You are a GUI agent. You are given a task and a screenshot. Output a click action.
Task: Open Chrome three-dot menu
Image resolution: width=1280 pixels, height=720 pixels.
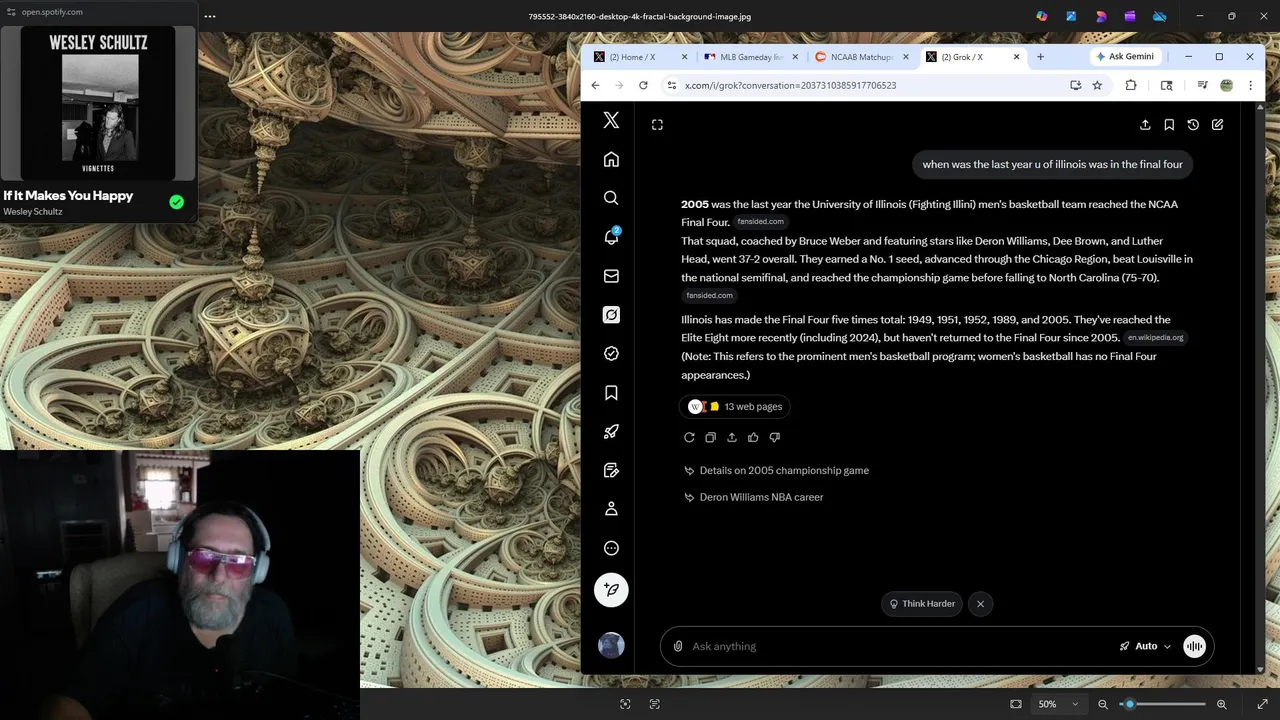[1250, 85]
